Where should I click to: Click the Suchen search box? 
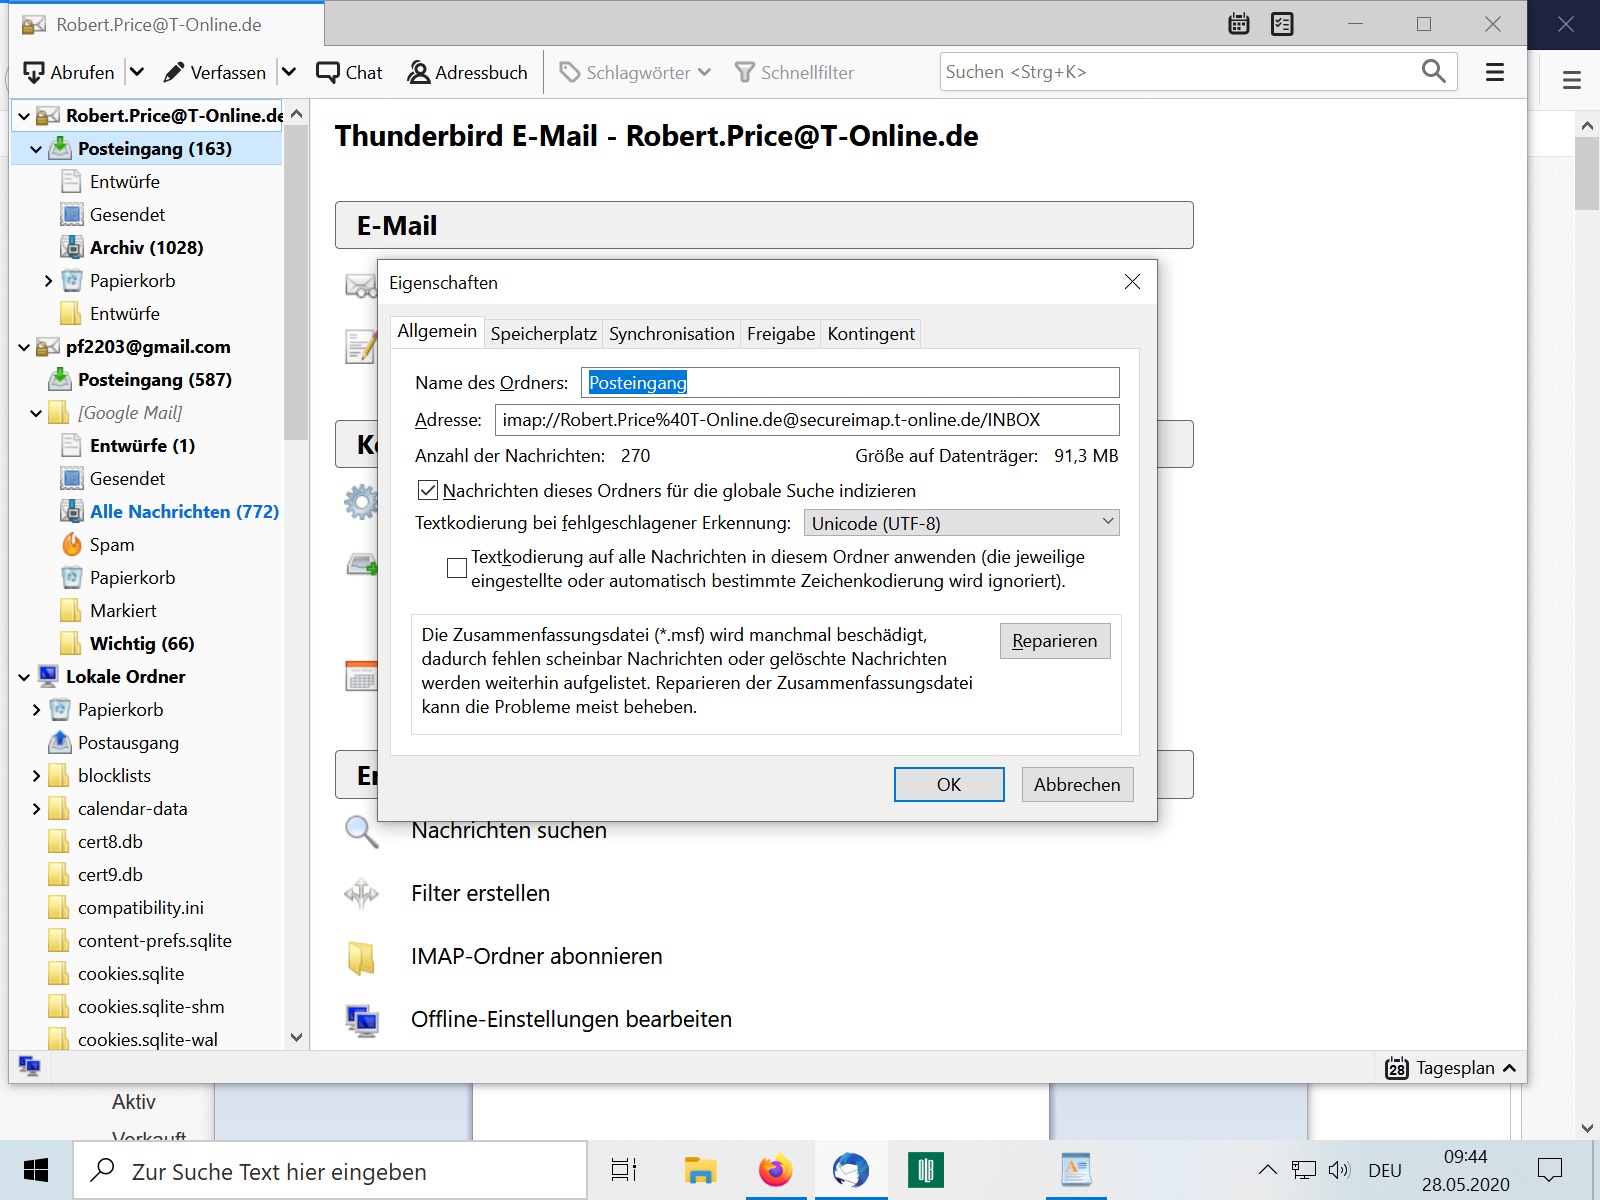coord(1180,72)
